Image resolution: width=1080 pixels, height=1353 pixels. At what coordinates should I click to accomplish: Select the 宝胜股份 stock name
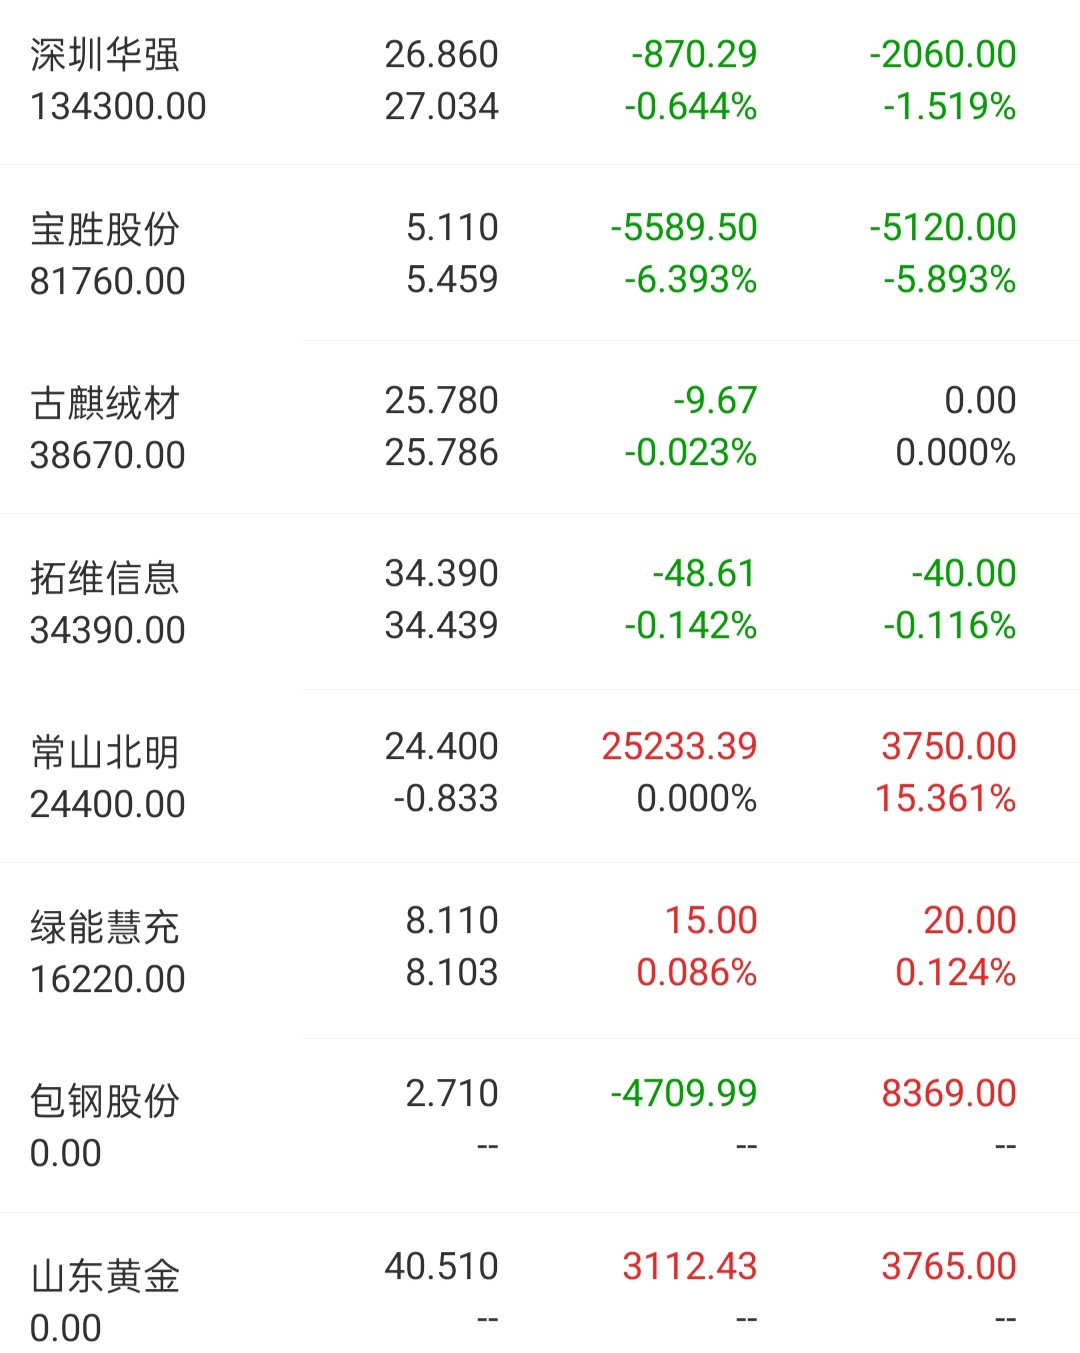[x=105, y=229]
